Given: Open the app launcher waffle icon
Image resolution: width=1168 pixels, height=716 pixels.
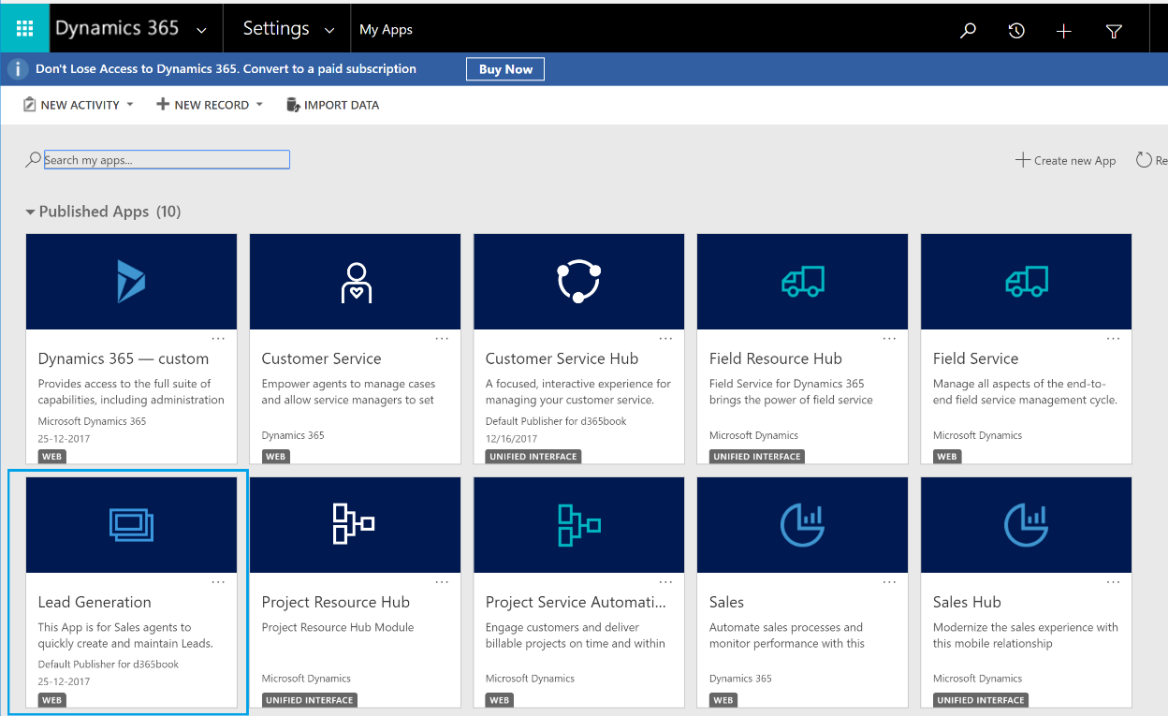Looking at the screenshot, I should click(x=25, y=28).
